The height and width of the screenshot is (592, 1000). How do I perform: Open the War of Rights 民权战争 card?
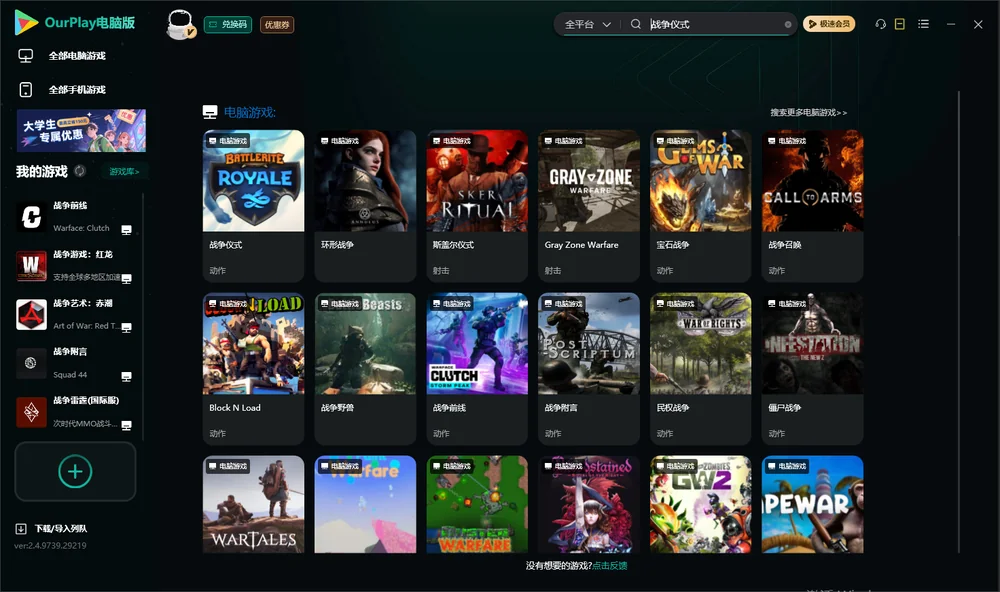tap(700, 368)
